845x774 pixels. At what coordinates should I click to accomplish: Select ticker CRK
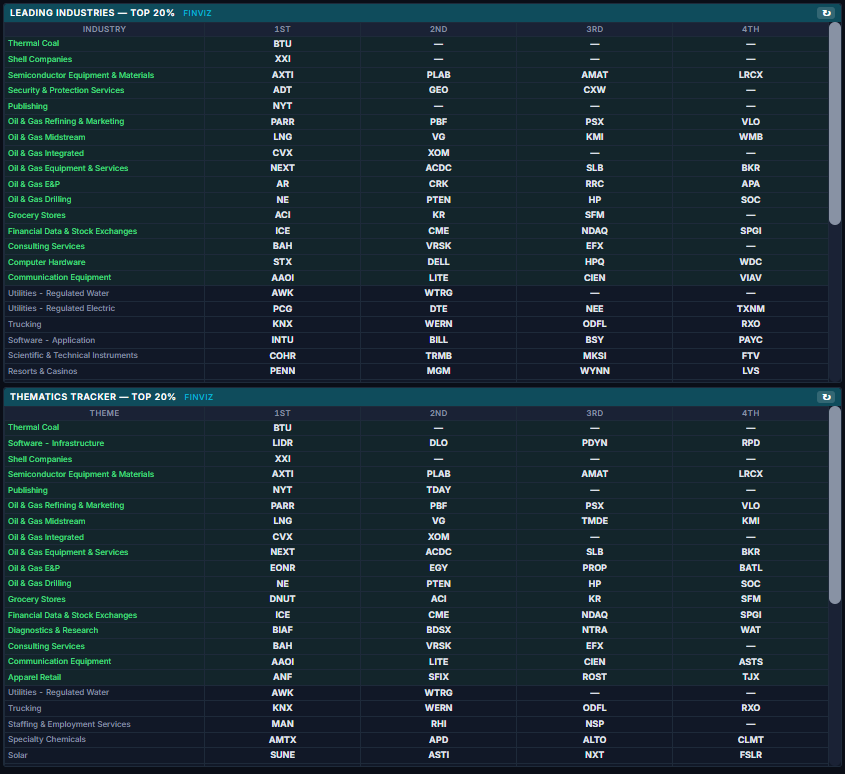(x=439, y=184)
